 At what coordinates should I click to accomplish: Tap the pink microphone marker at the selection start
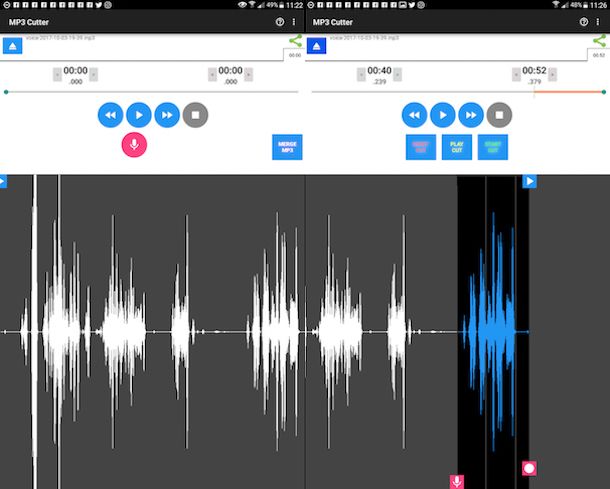(457, 482)
